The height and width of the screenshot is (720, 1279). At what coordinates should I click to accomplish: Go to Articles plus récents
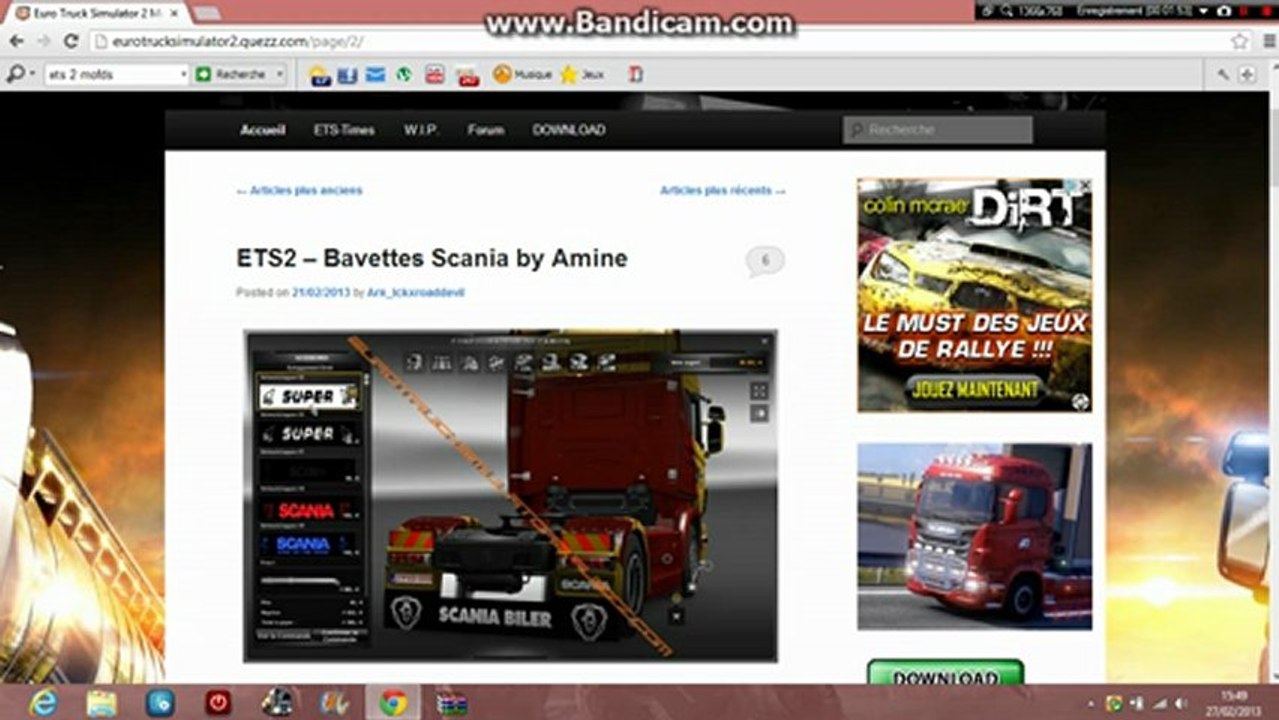click(722, 190)
